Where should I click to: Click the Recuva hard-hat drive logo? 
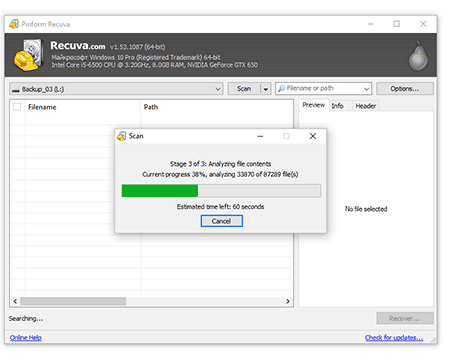click(29, 55)
